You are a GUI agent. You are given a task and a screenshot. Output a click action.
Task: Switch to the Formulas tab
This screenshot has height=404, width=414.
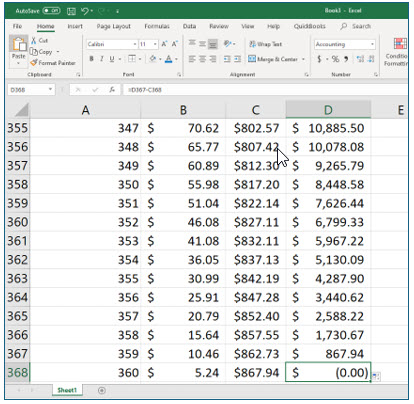[x=157, y=26]
